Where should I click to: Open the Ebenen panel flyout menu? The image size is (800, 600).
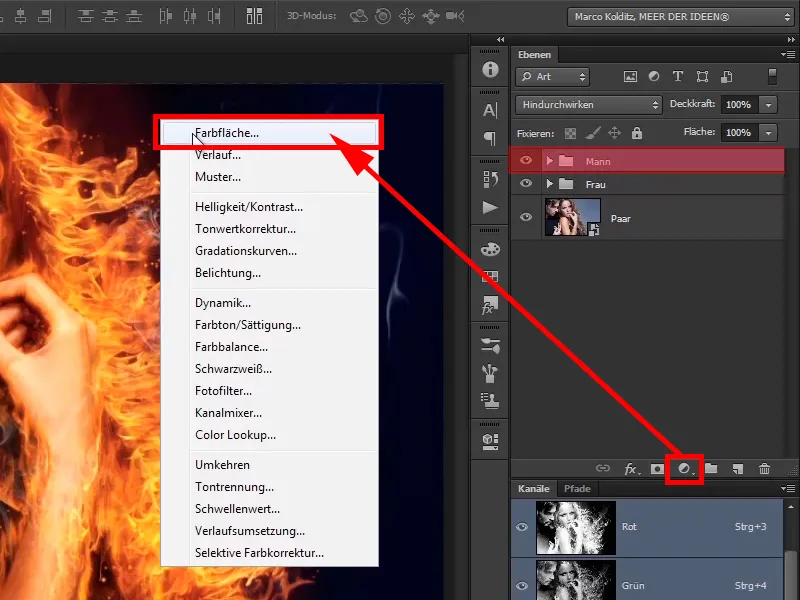[788, 54]
